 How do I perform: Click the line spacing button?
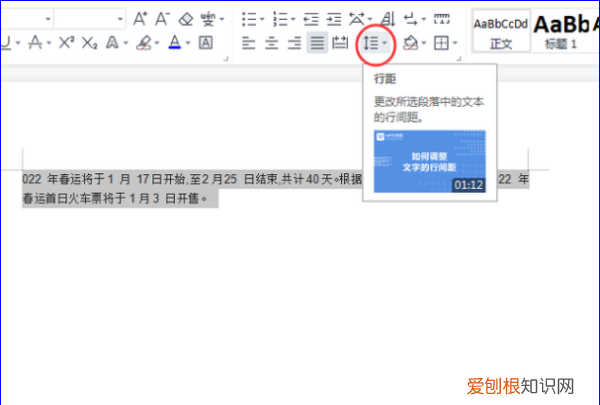[x=371, y=43]
